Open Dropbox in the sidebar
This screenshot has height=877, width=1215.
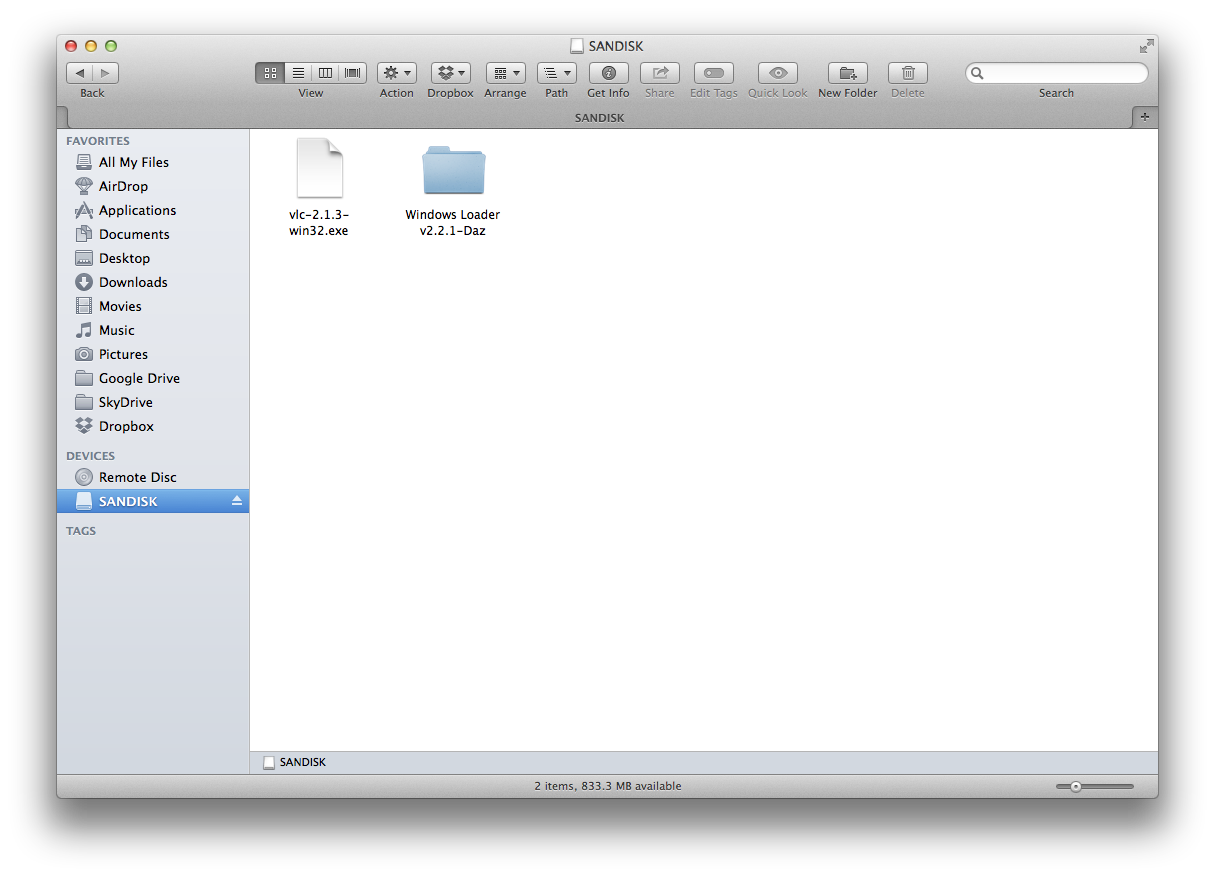pyautogui.click(x=153, y=426)
